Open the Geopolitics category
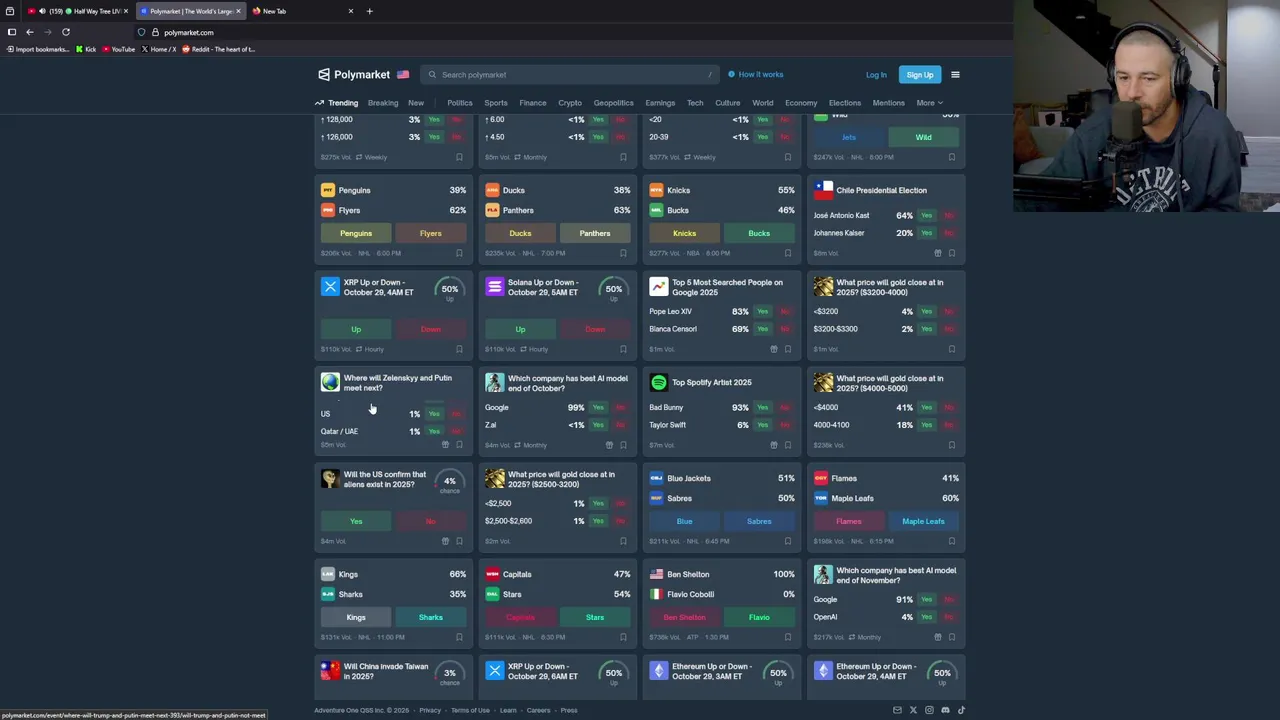The width and height of the screenshot is (1280, 720). pyautogui.click(x=613, y=103)
